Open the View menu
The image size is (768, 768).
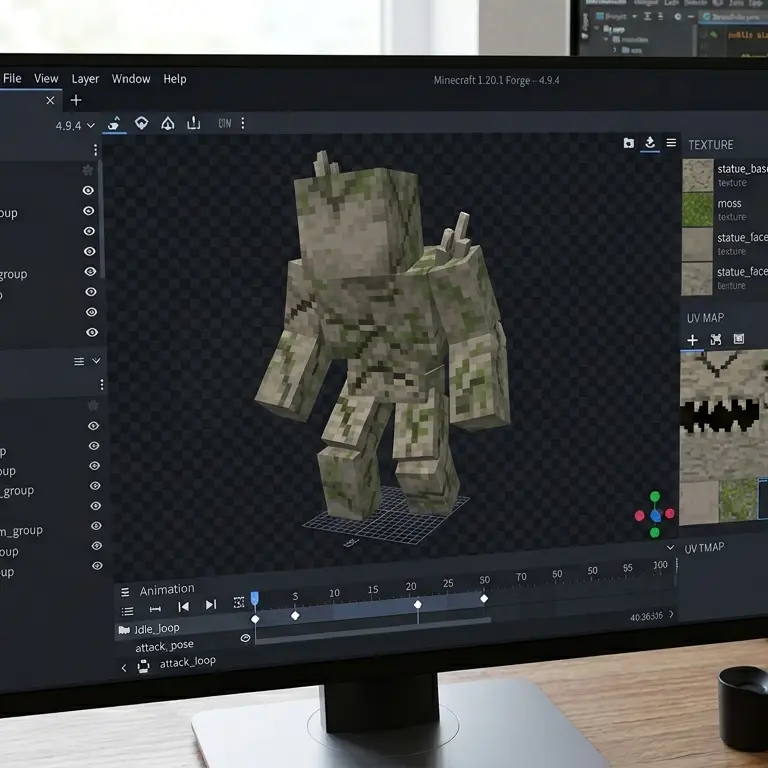[46, 78]
